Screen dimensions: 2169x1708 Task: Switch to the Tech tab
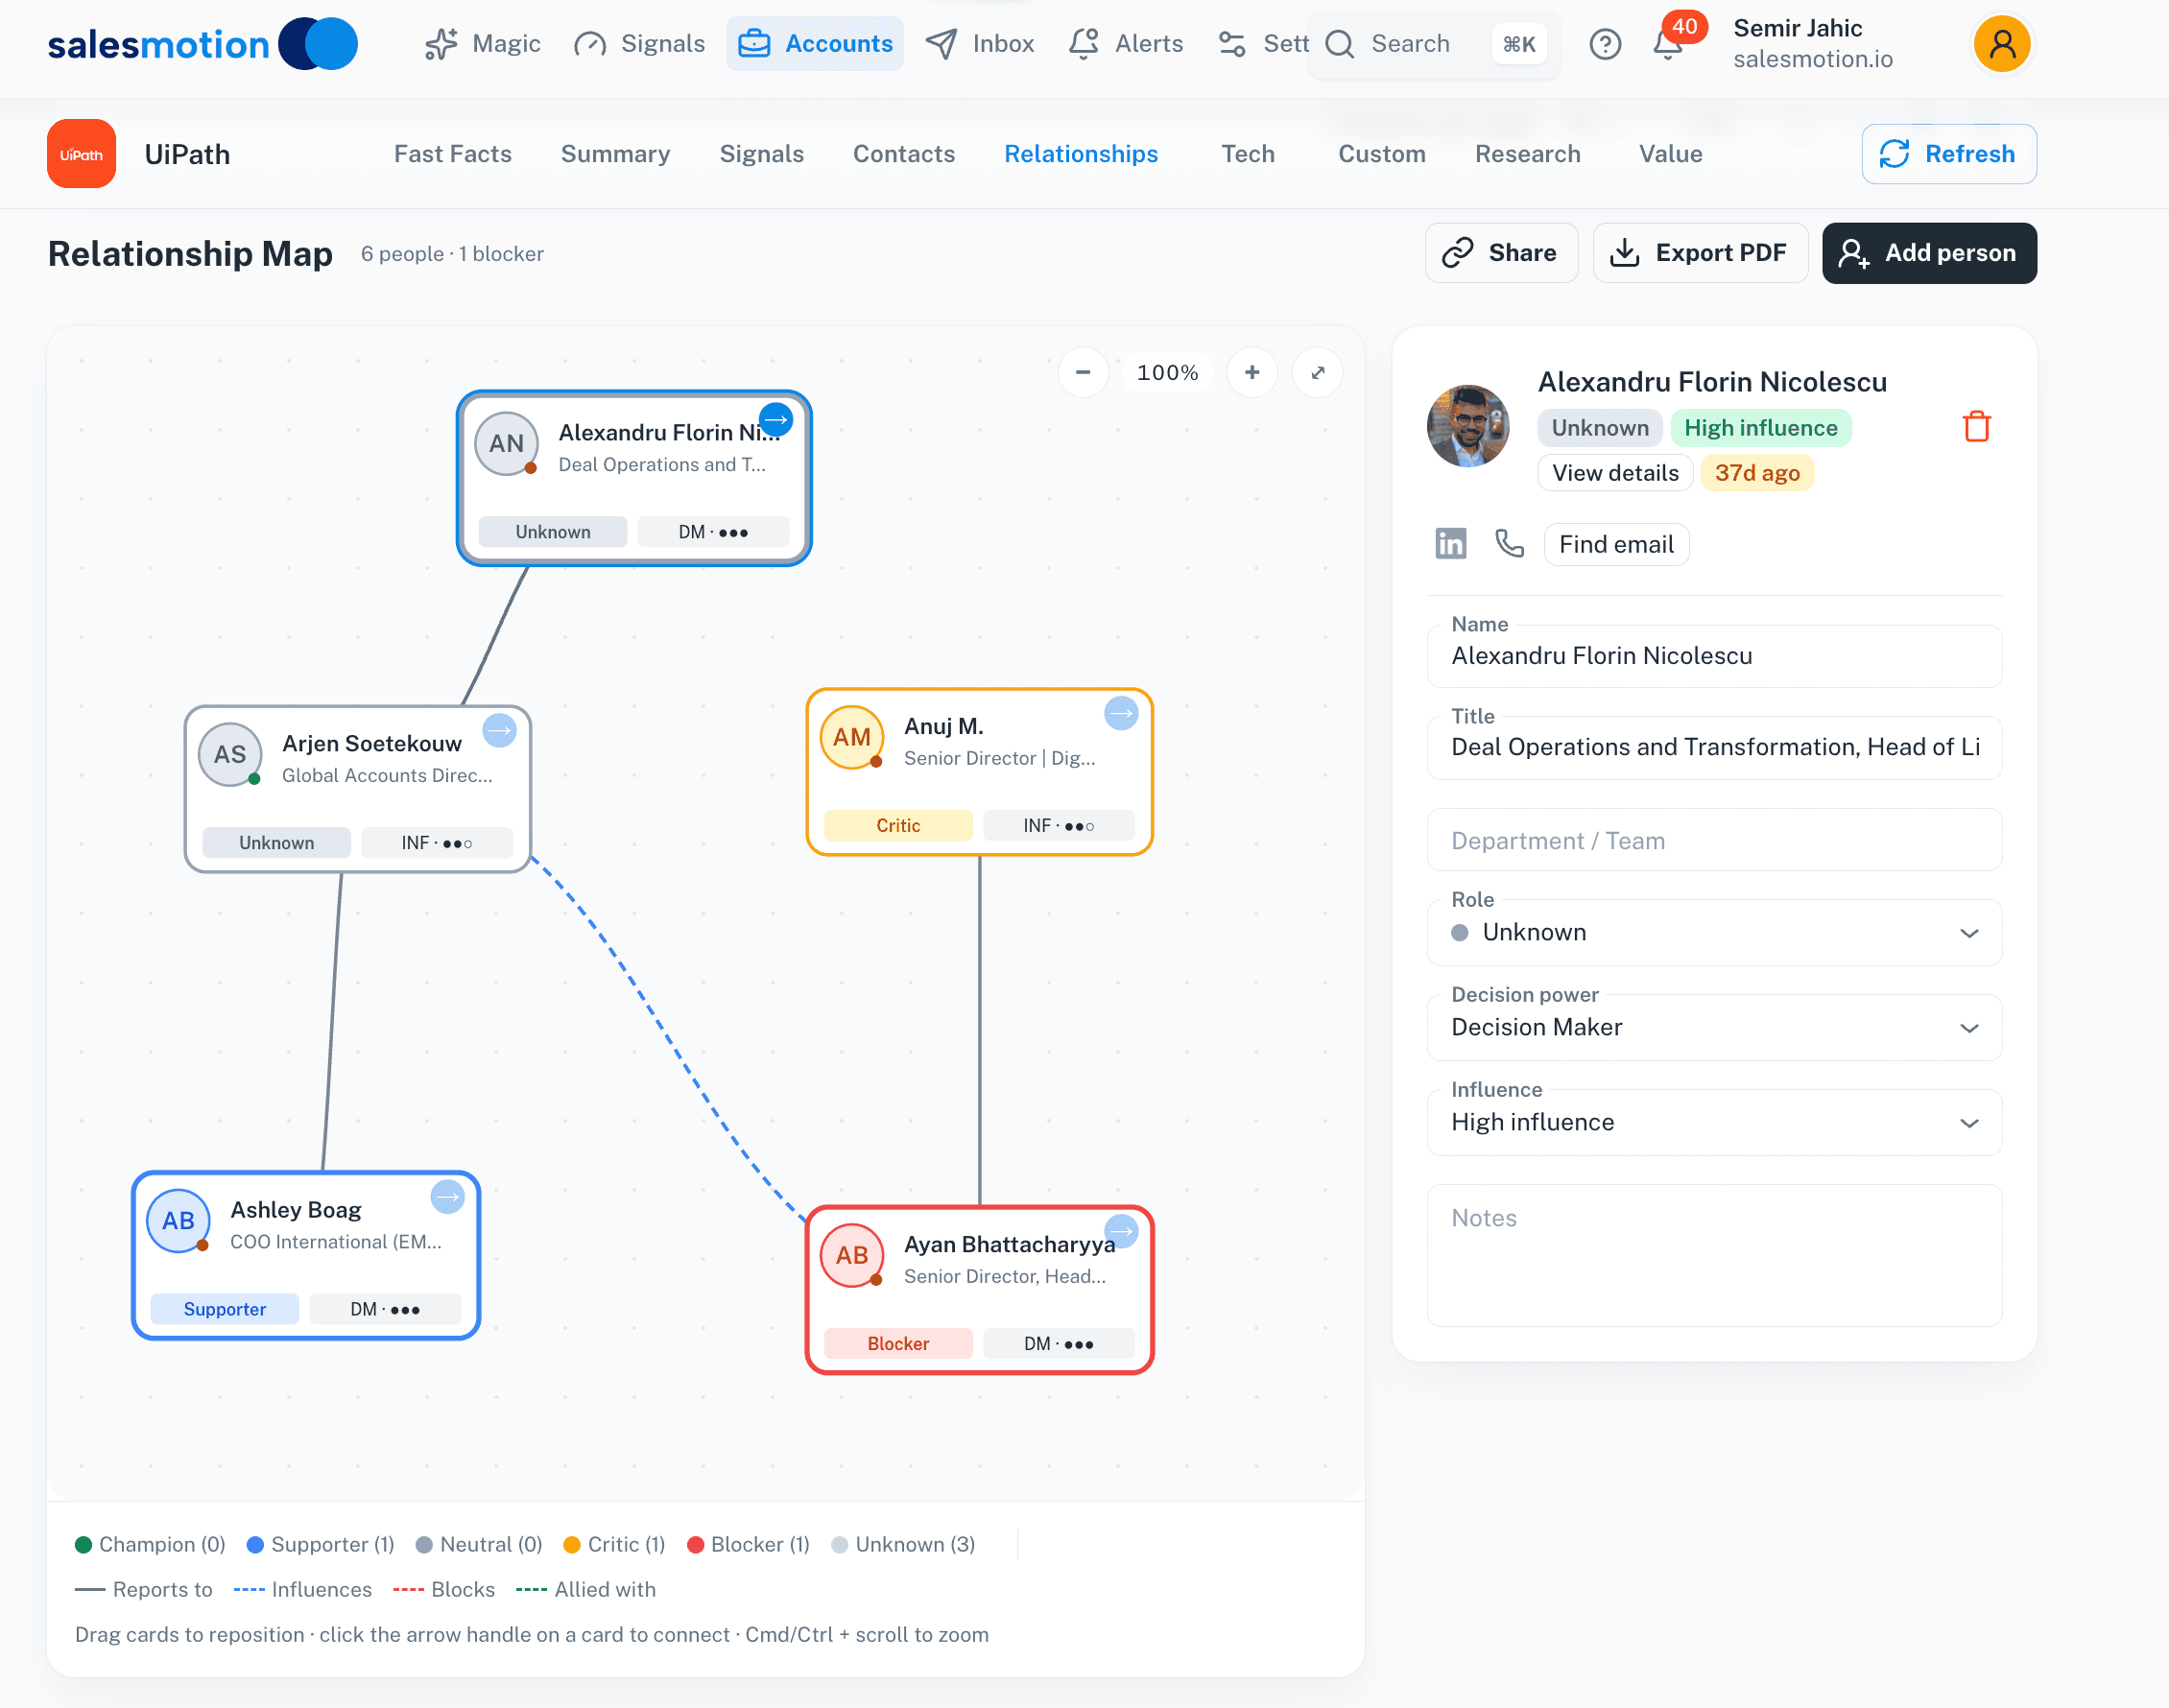click(x=1248, y=154)
